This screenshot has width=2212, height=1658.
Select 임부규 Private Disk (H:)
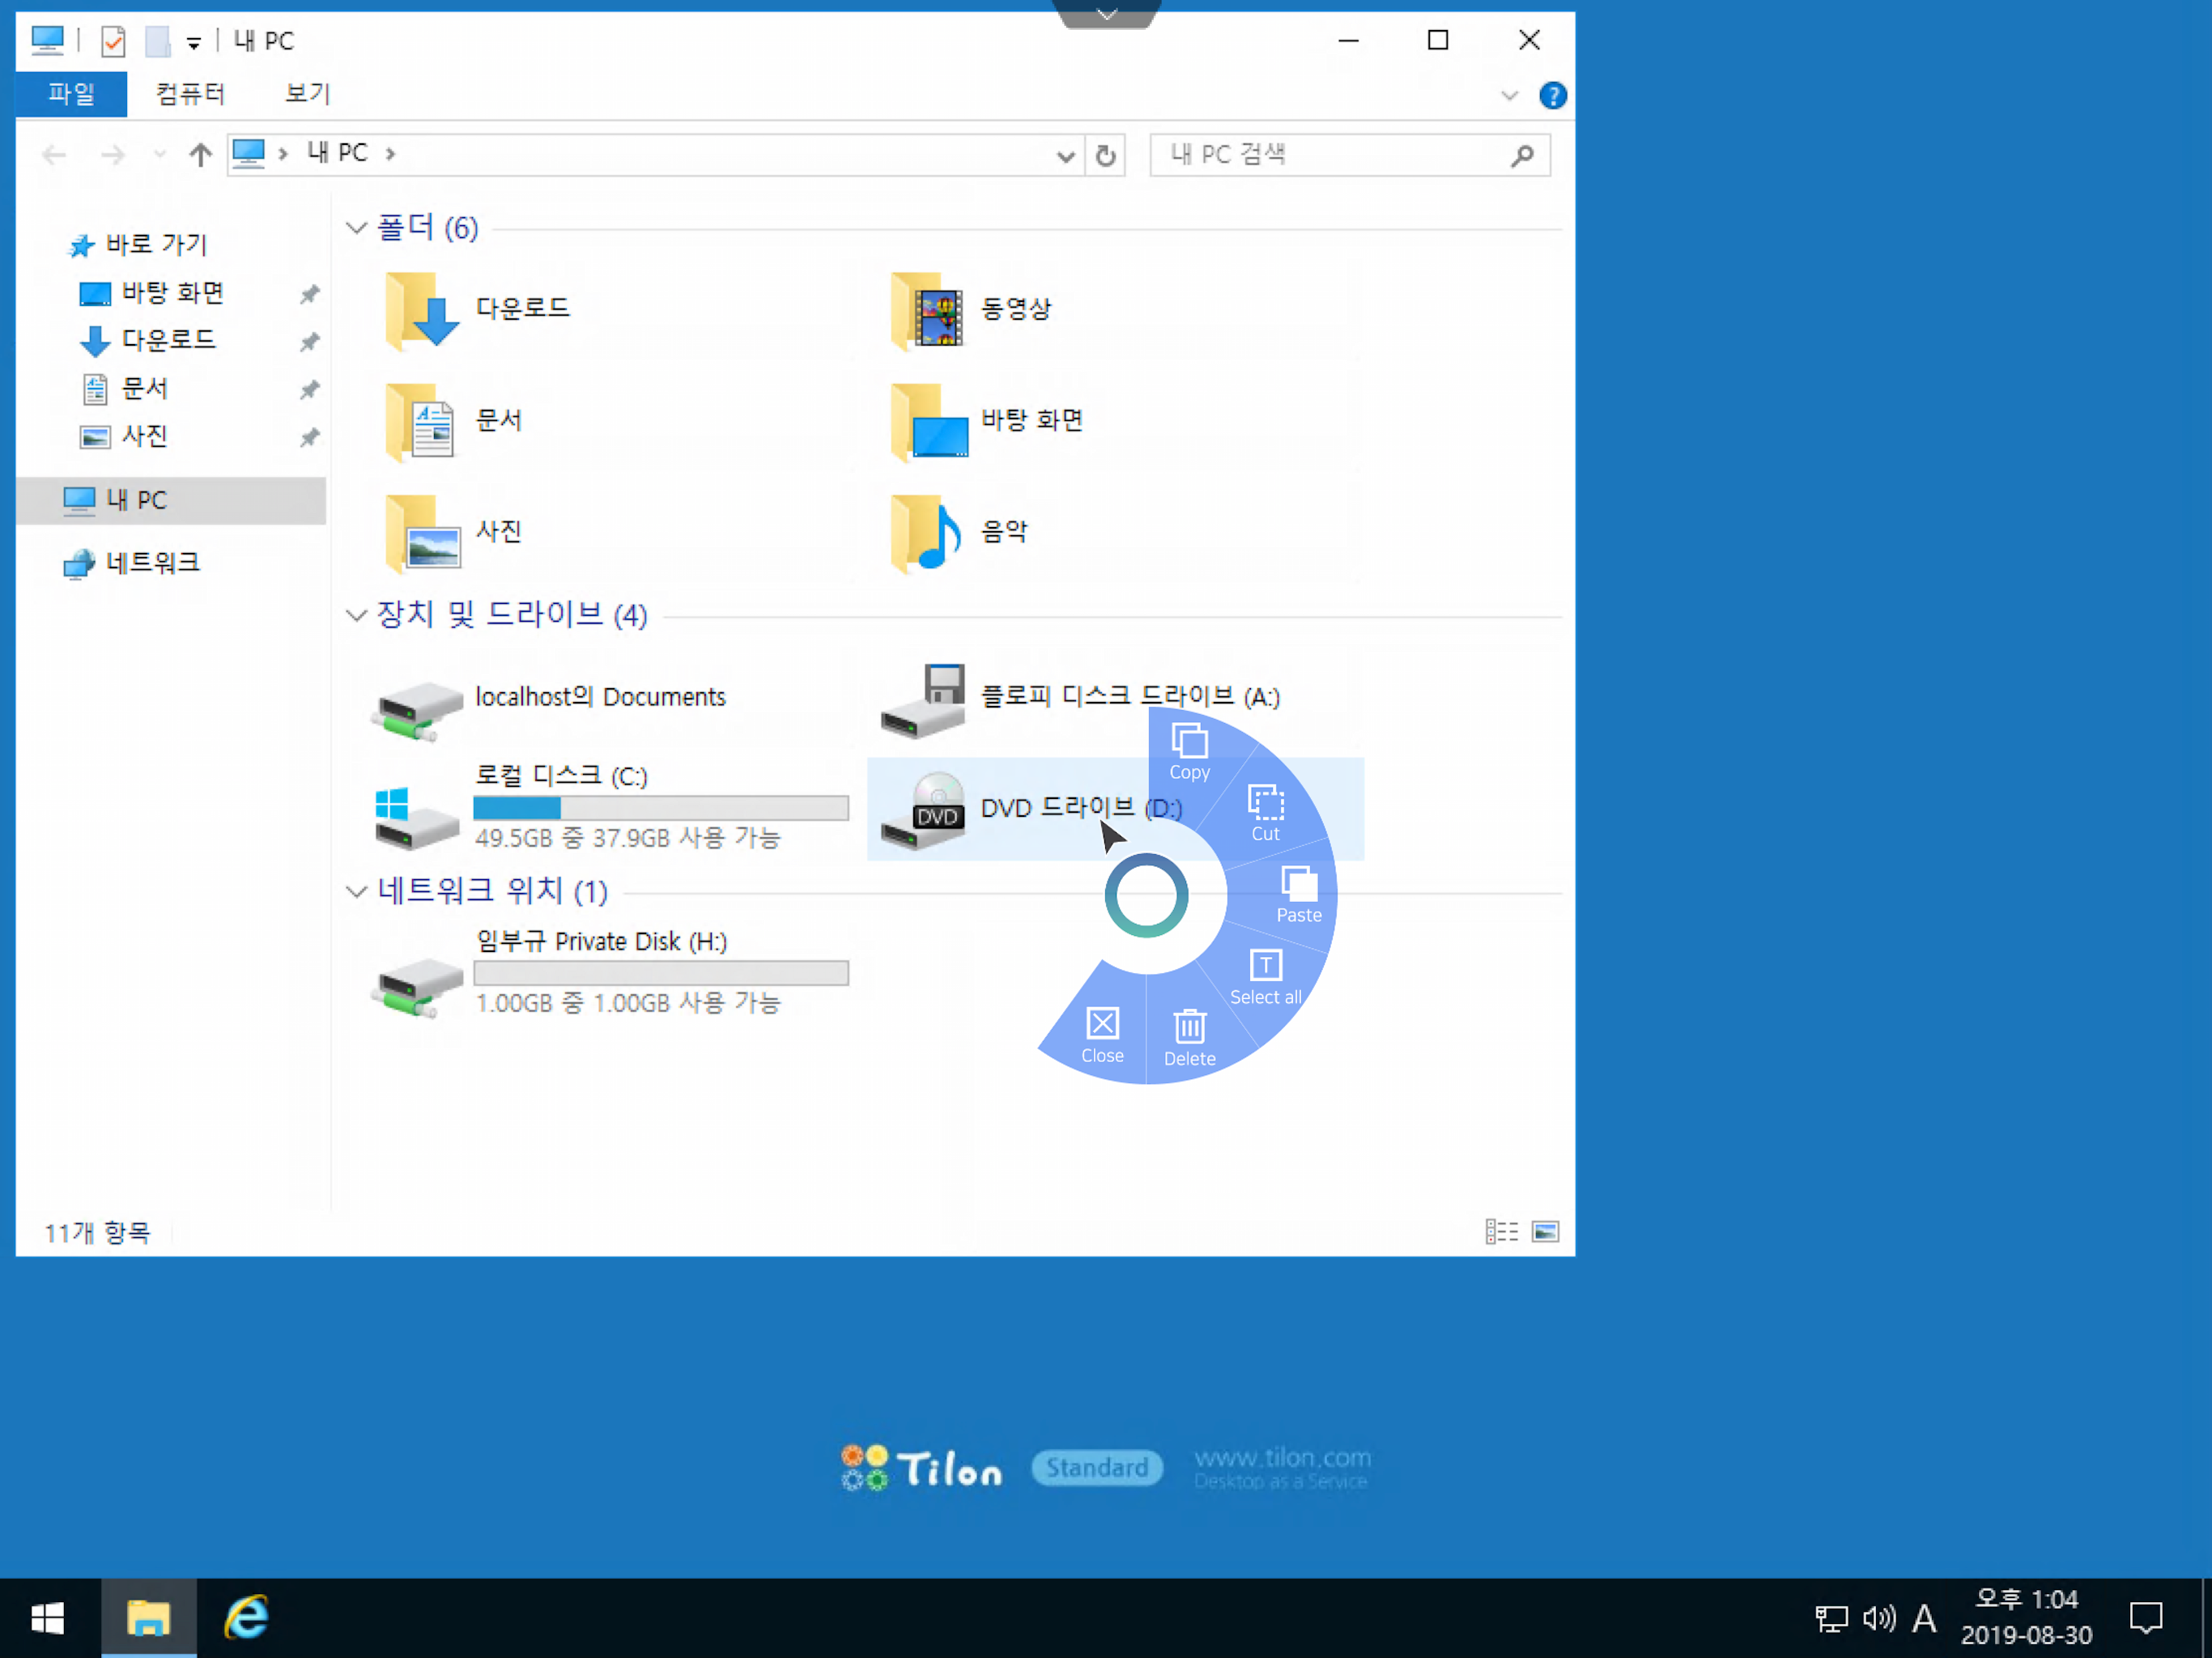click(610, 972)
